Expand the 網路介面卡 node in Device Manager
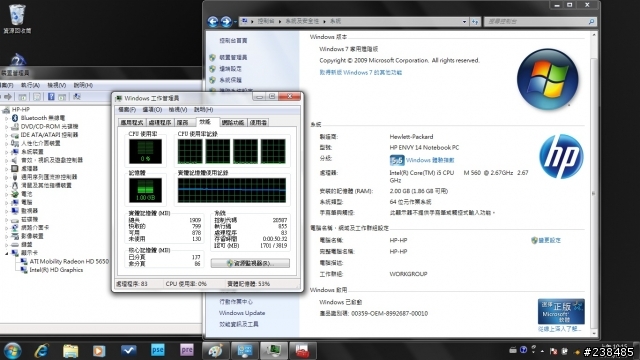Viewport: 640px width, 360px height. coord(7,228)
